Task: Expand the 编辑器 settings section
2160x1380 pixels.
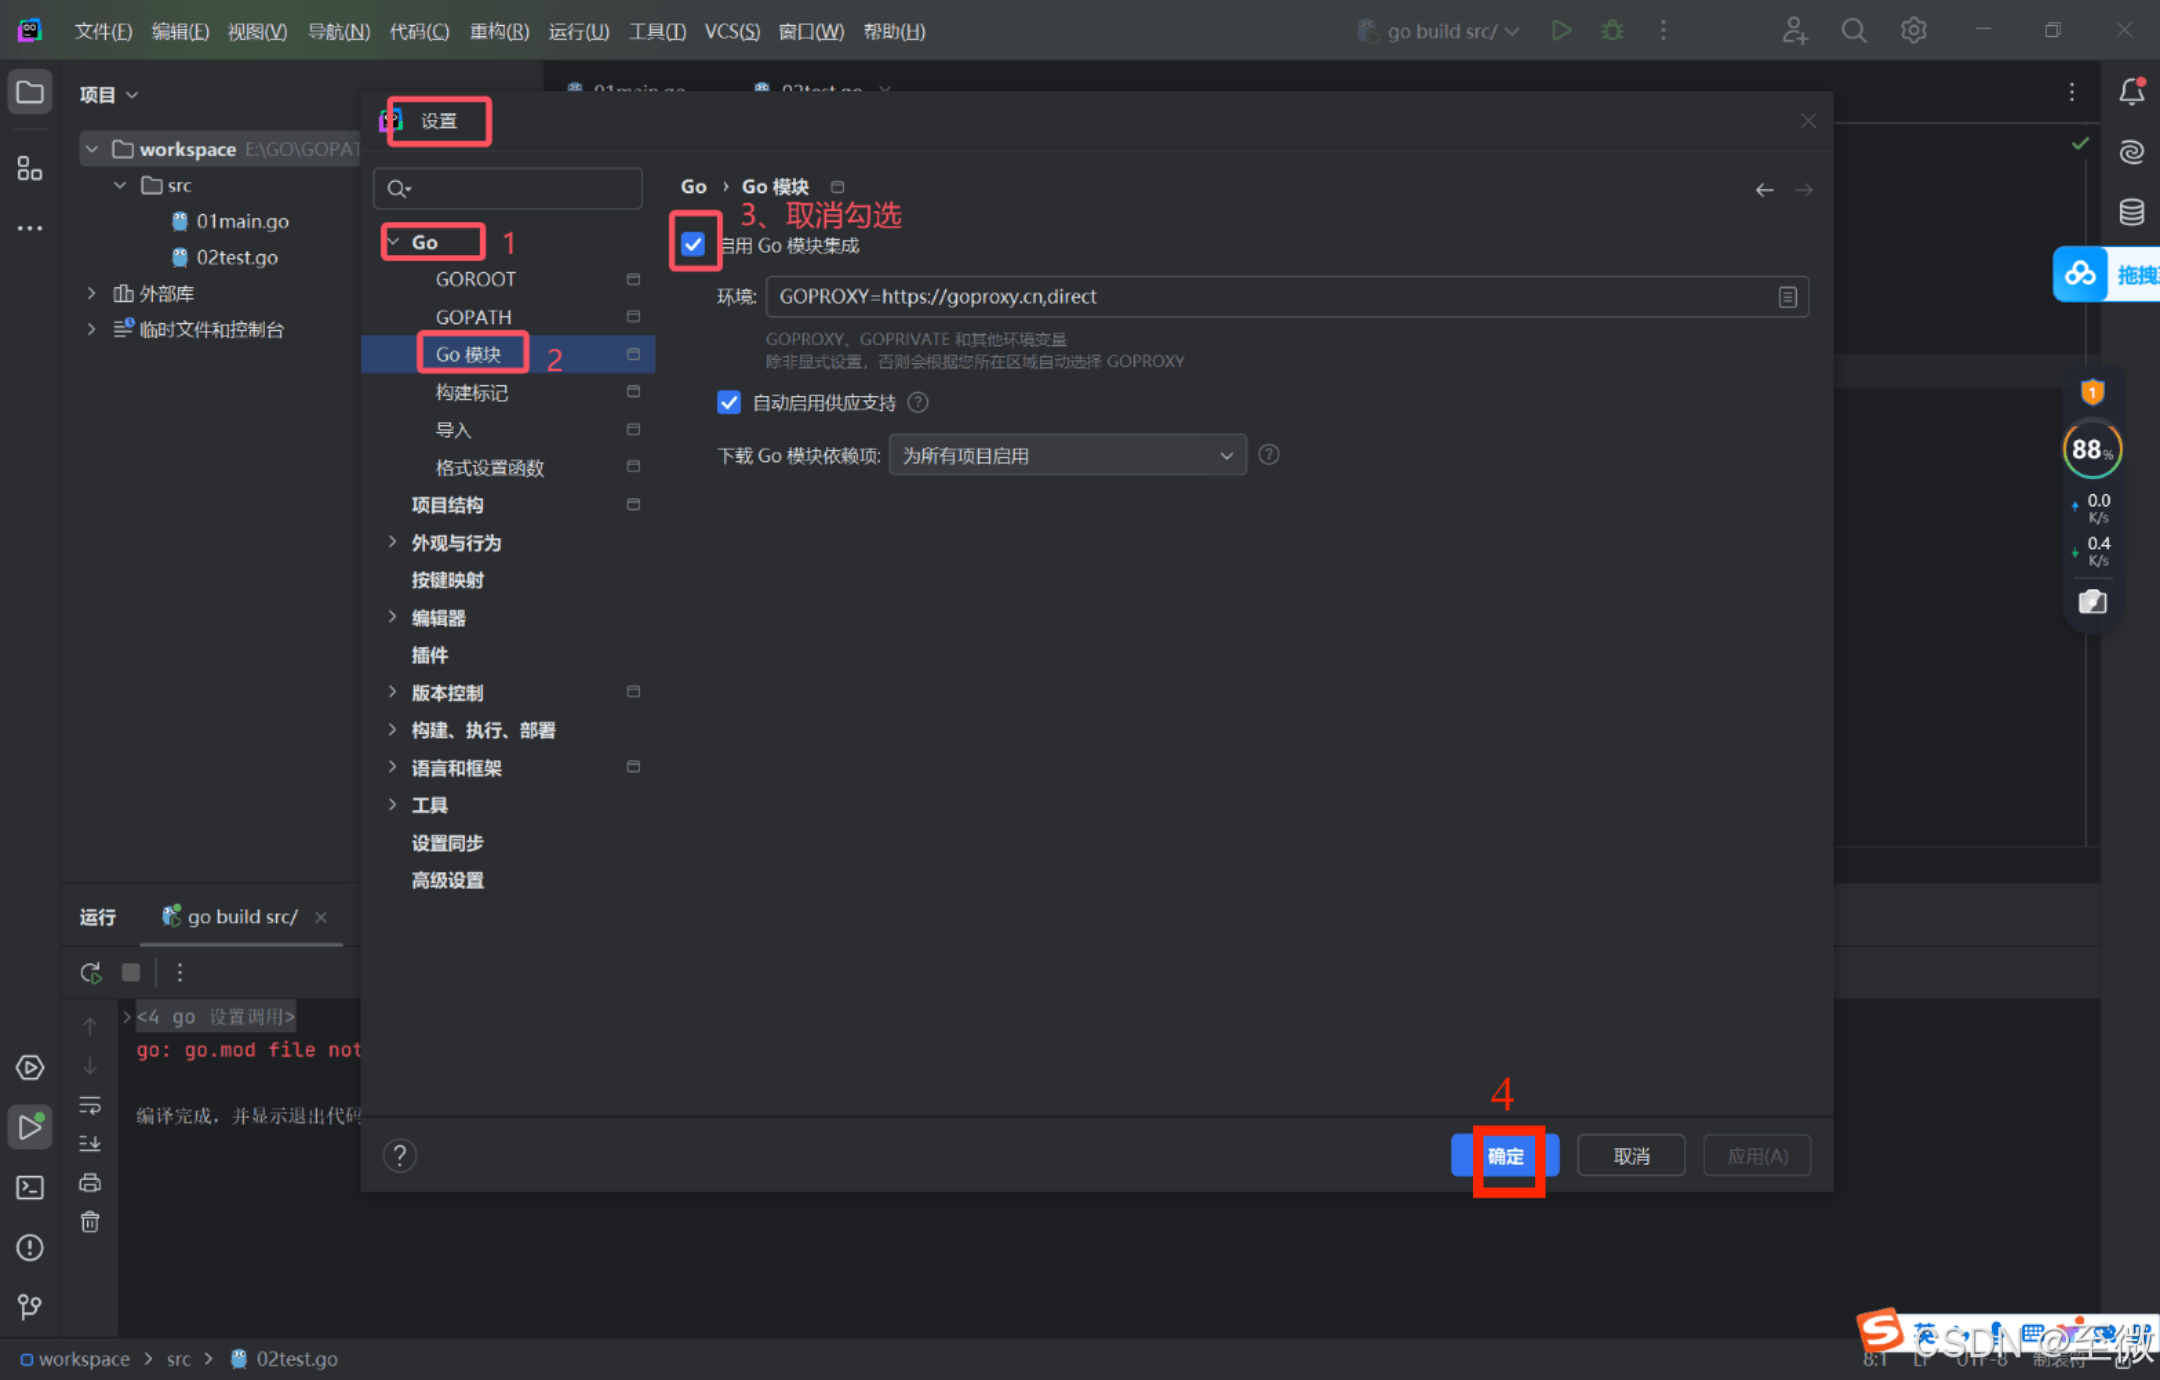Action: [392, 617]
